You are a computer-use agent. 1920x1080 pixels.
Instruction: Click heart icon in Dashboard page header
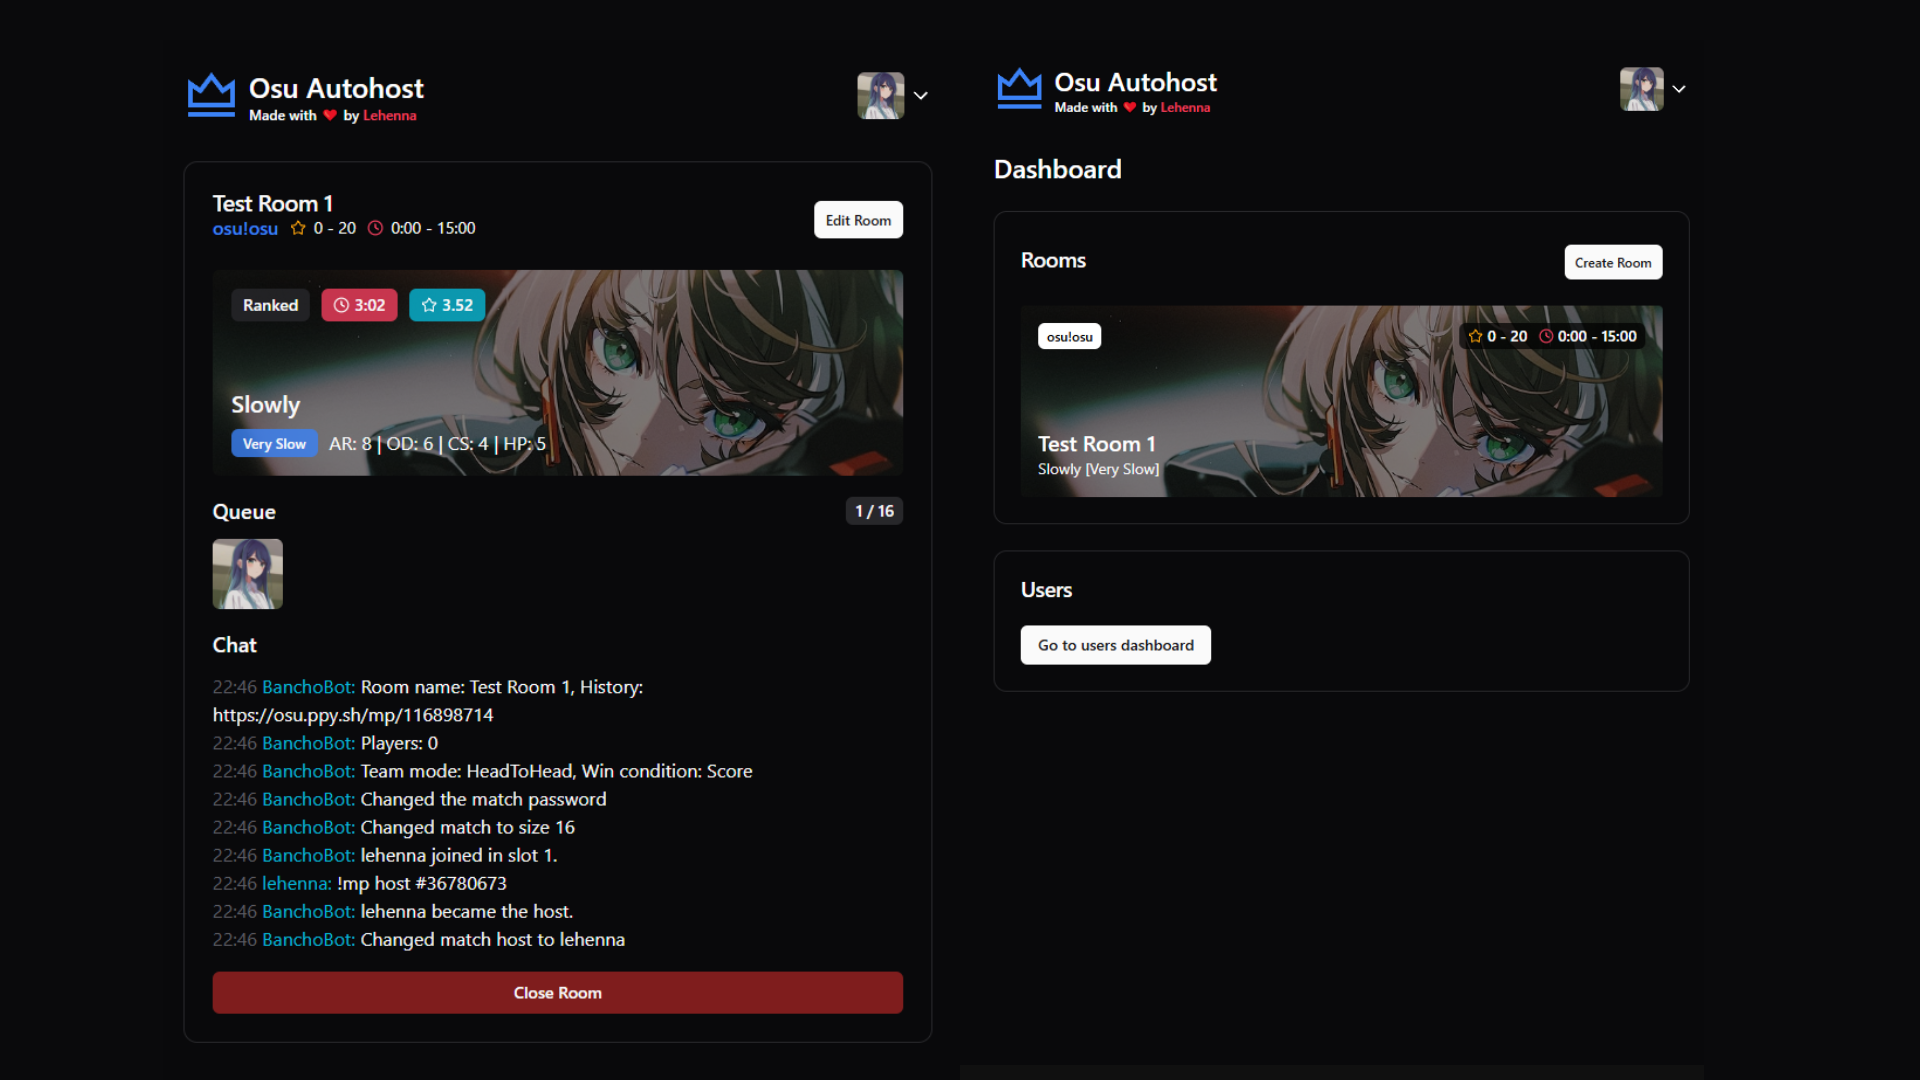click(x=1129, y=108)
